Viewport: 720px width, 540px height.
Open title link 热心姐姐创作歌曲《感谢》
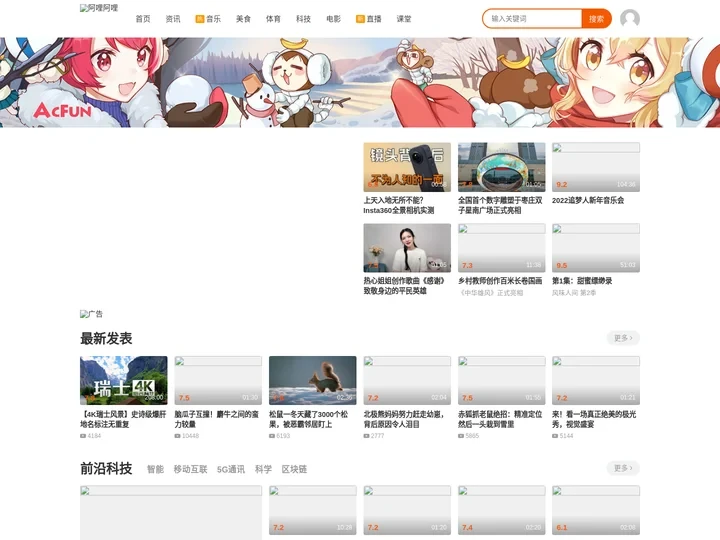[x=405, y=286]
